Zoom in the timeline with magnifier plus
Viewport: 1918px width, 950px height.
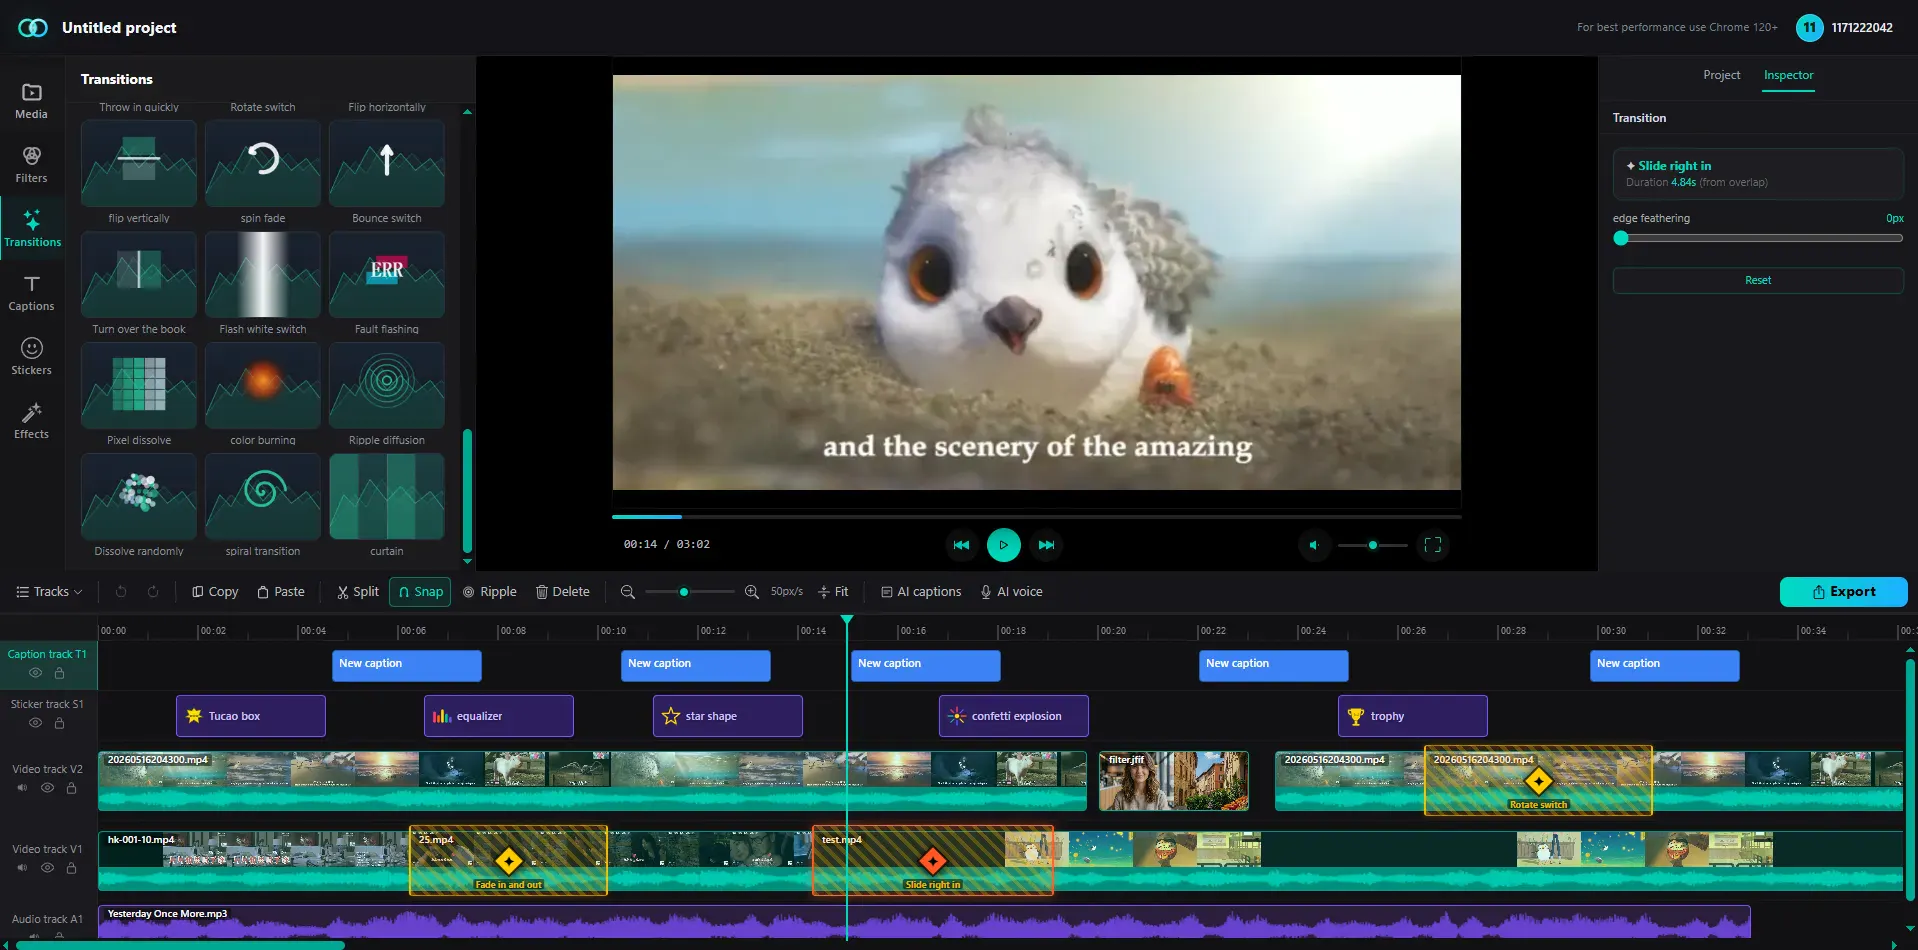752,592
